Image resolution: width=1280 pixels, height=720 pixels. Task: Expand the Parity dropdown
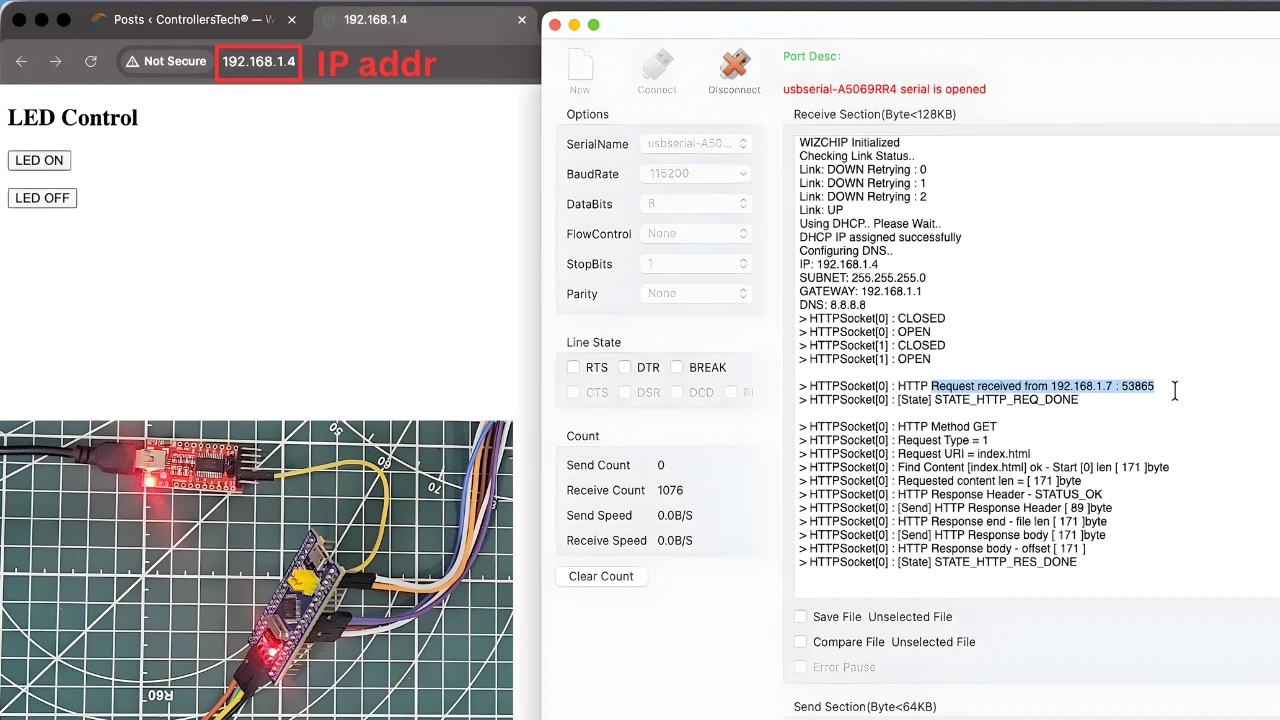pos(696,294)
